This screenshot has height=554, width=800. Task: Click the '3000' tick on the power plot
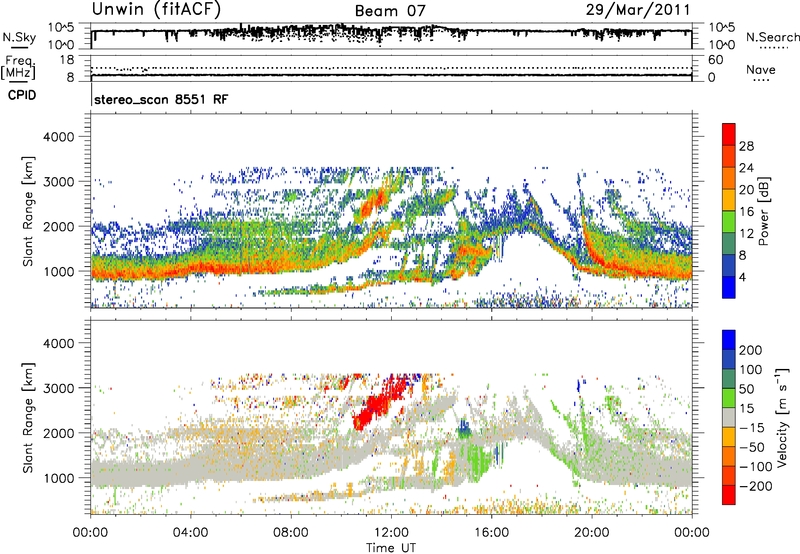click(x=59, y=182)
